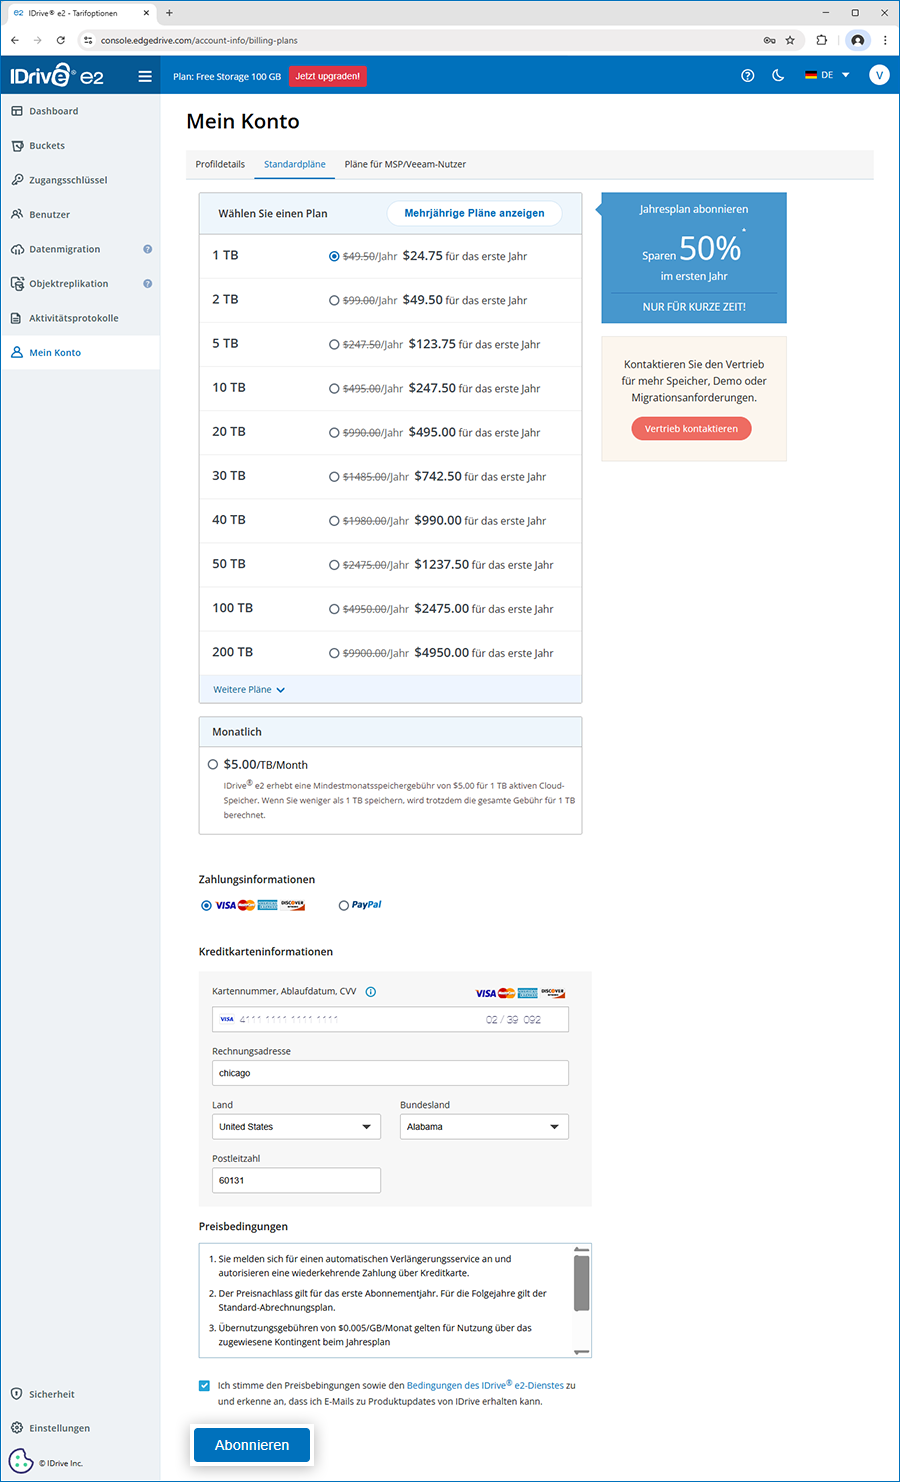Uncheck the Preisbedingungen agreement checkbox
Image resolution: width=900 pixels, height=1482 pixels.
[x=205, y=1386]
